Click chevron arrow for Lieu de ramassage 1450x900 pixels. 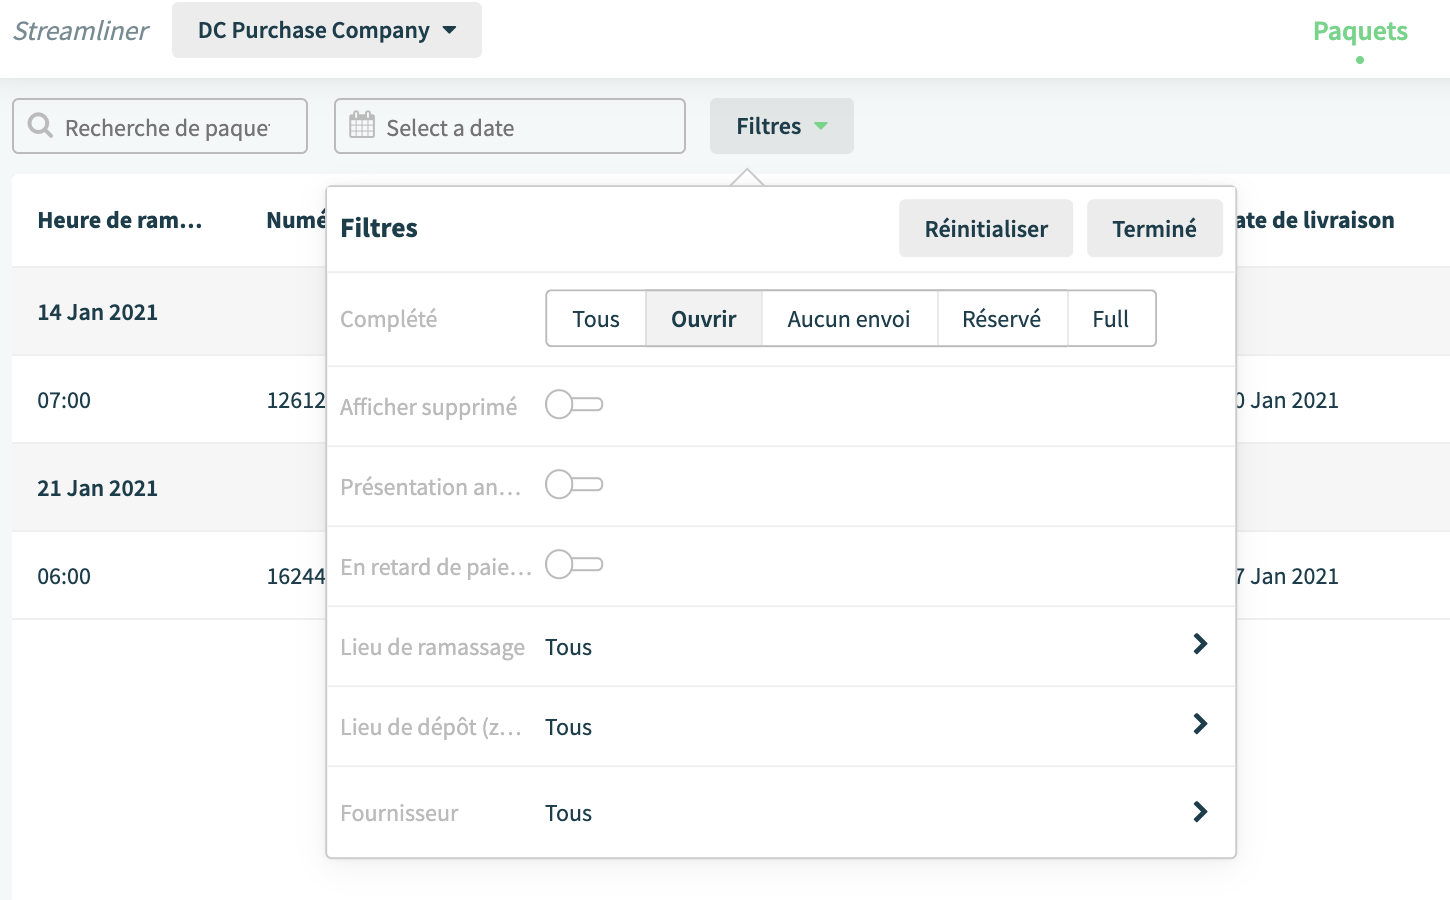[x=1200, y=644]
